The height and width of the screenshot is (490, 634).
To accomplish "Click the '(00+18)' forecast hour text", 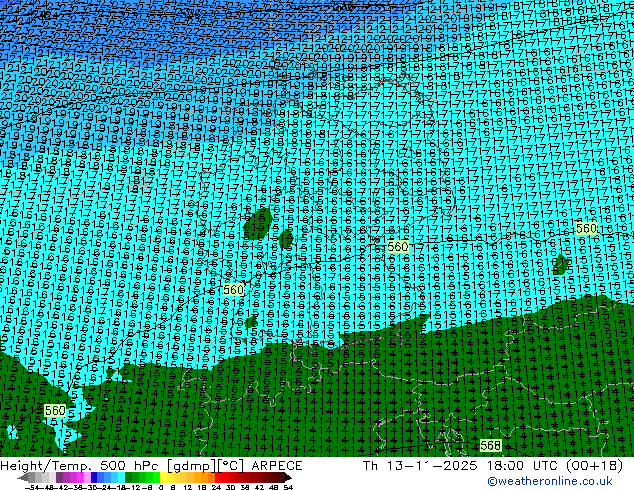I will pos(594,466).
